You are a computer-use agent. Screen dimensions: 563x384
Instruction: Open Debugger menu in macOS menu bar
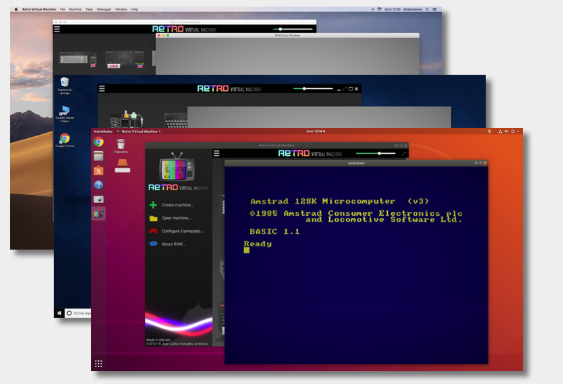tap(104, 9)
